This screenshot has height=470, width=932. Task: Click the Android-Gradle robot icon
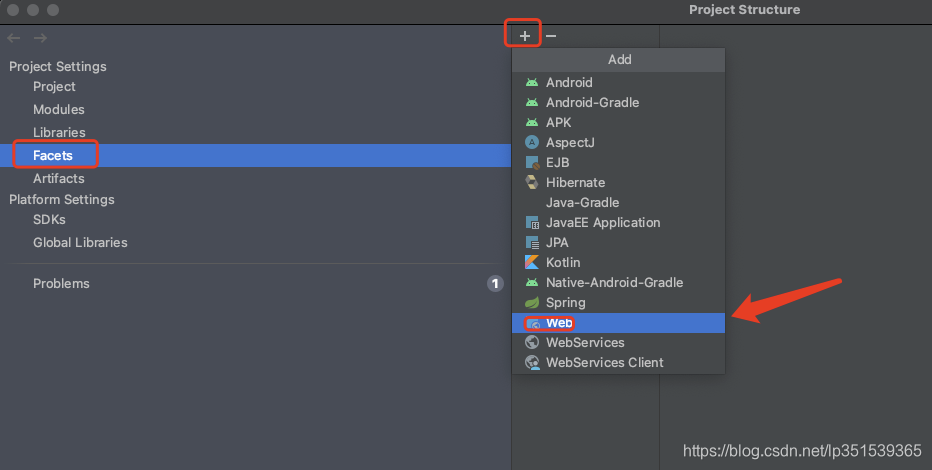[x=532, y=103]
